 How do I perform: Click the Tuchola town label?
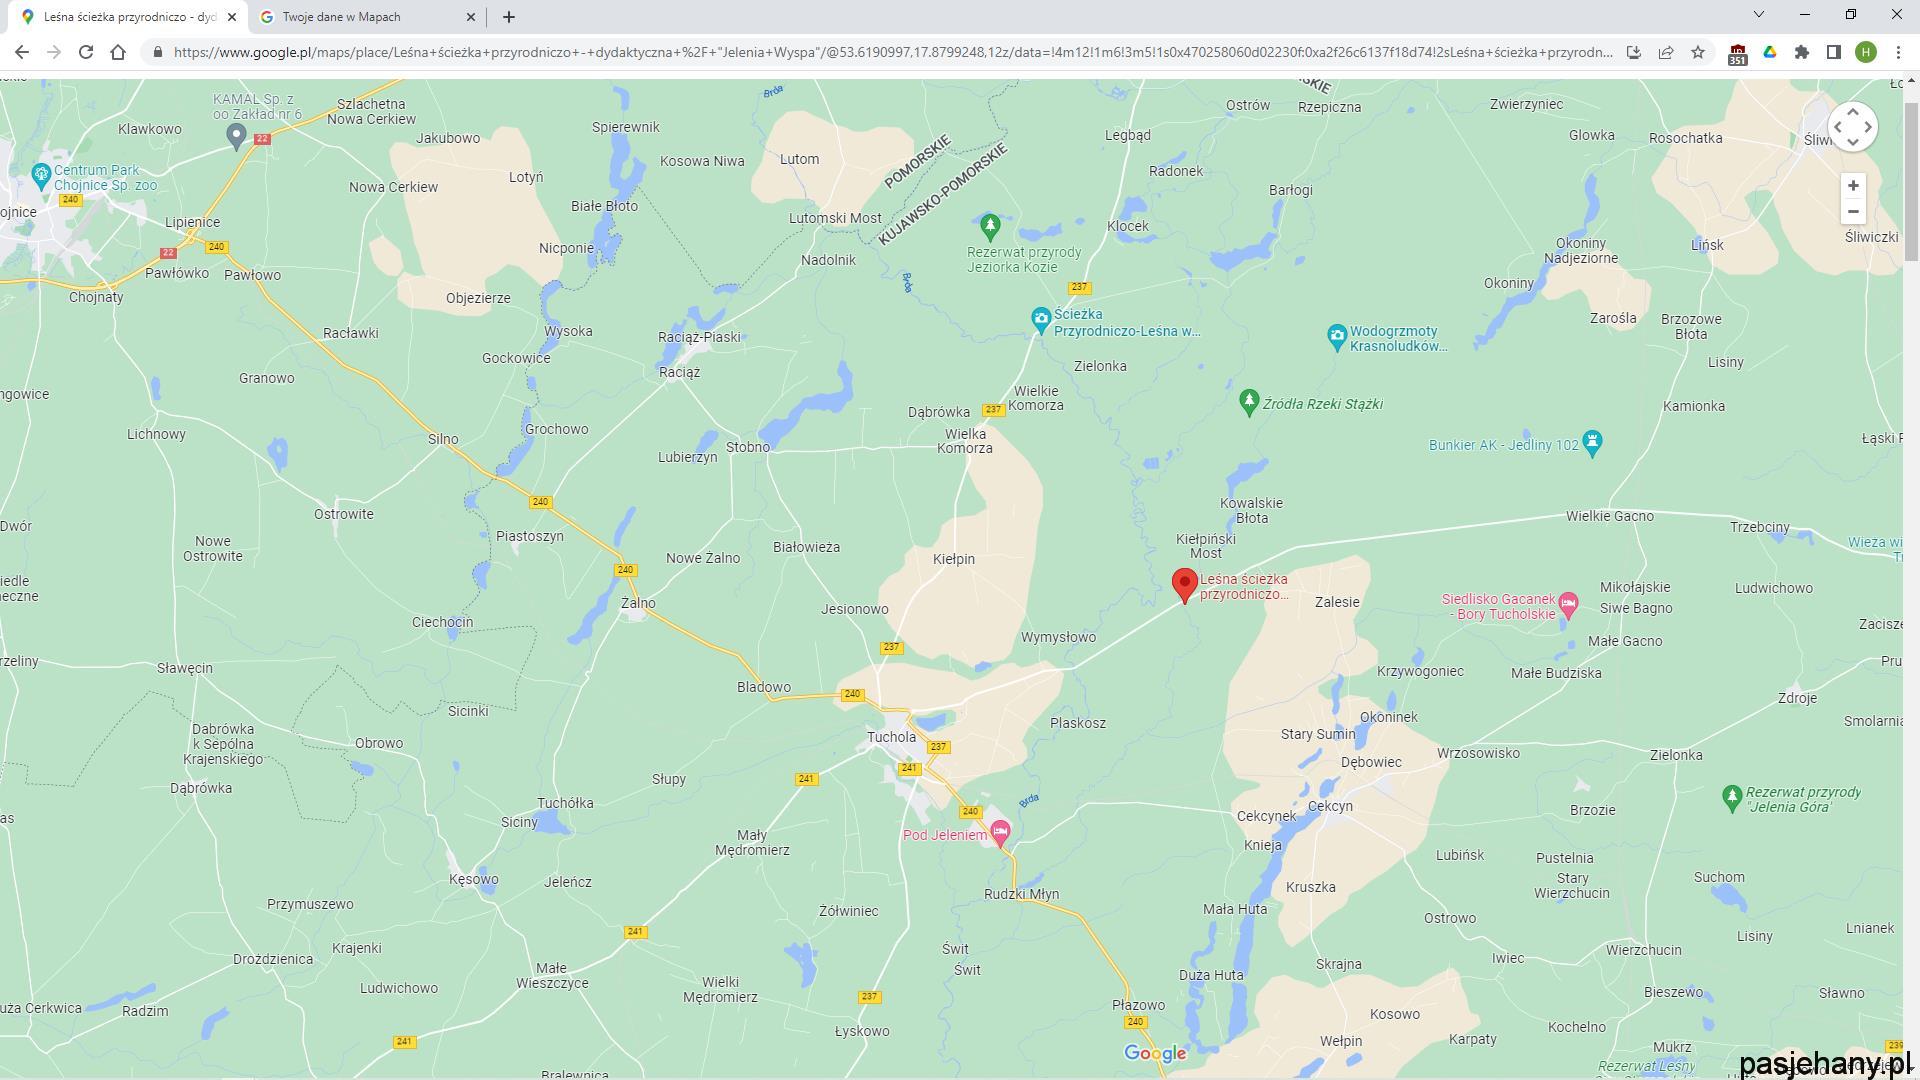(891, 737)
